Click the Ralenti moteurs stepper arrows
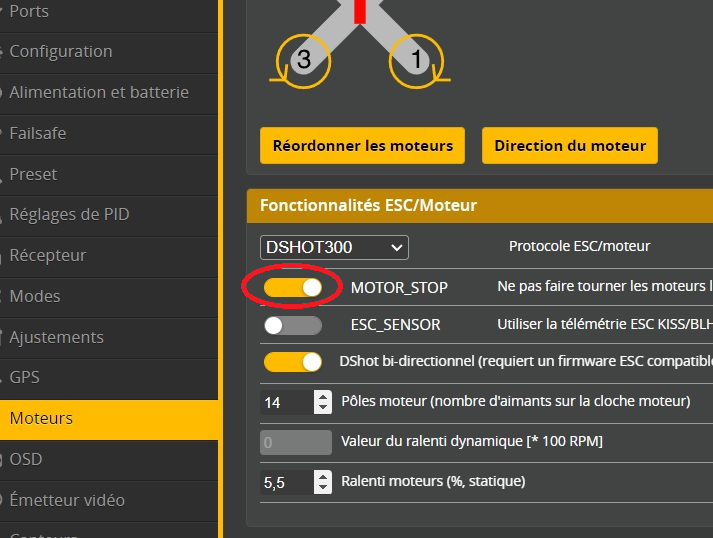The height and width of the screenshot is (538, 713). 322,482
